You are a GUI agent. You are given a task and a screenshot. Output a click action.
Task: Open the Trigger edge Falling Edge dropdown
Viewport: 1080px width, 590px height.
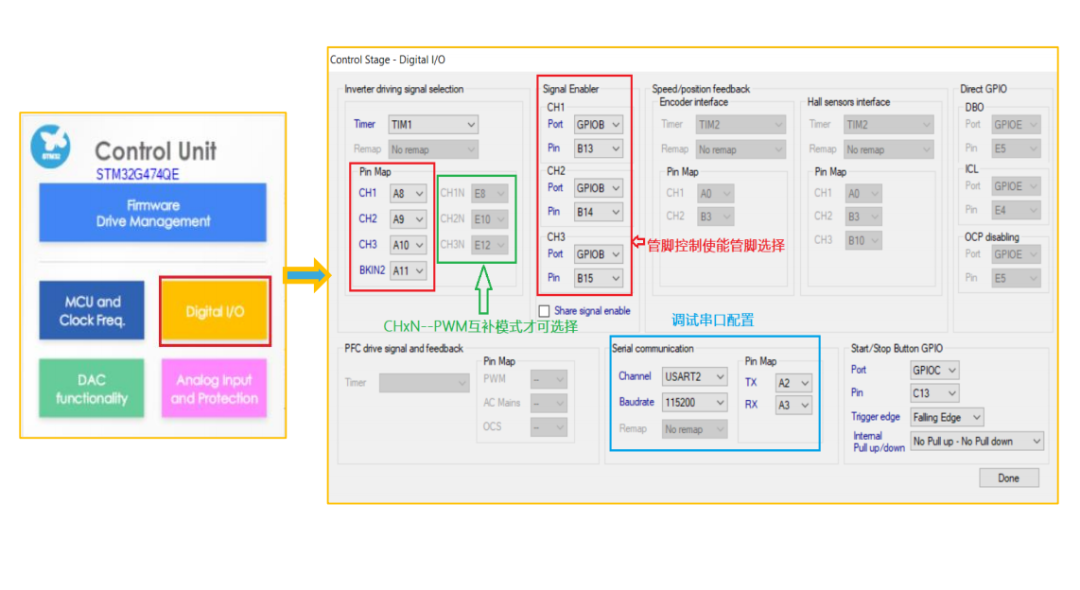pos(946,417)
